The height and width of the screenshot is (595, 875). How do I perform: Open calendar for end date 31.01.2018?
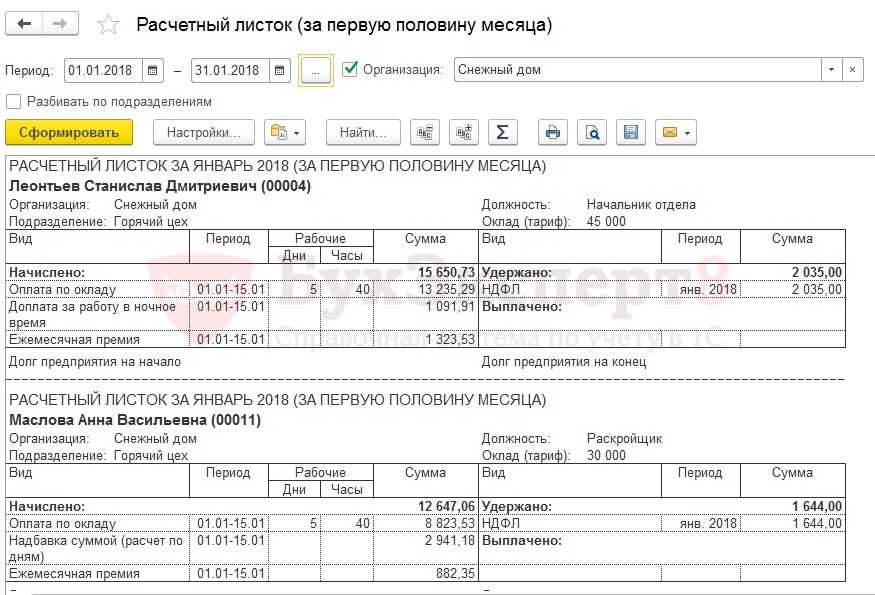[x=280, y=71]
